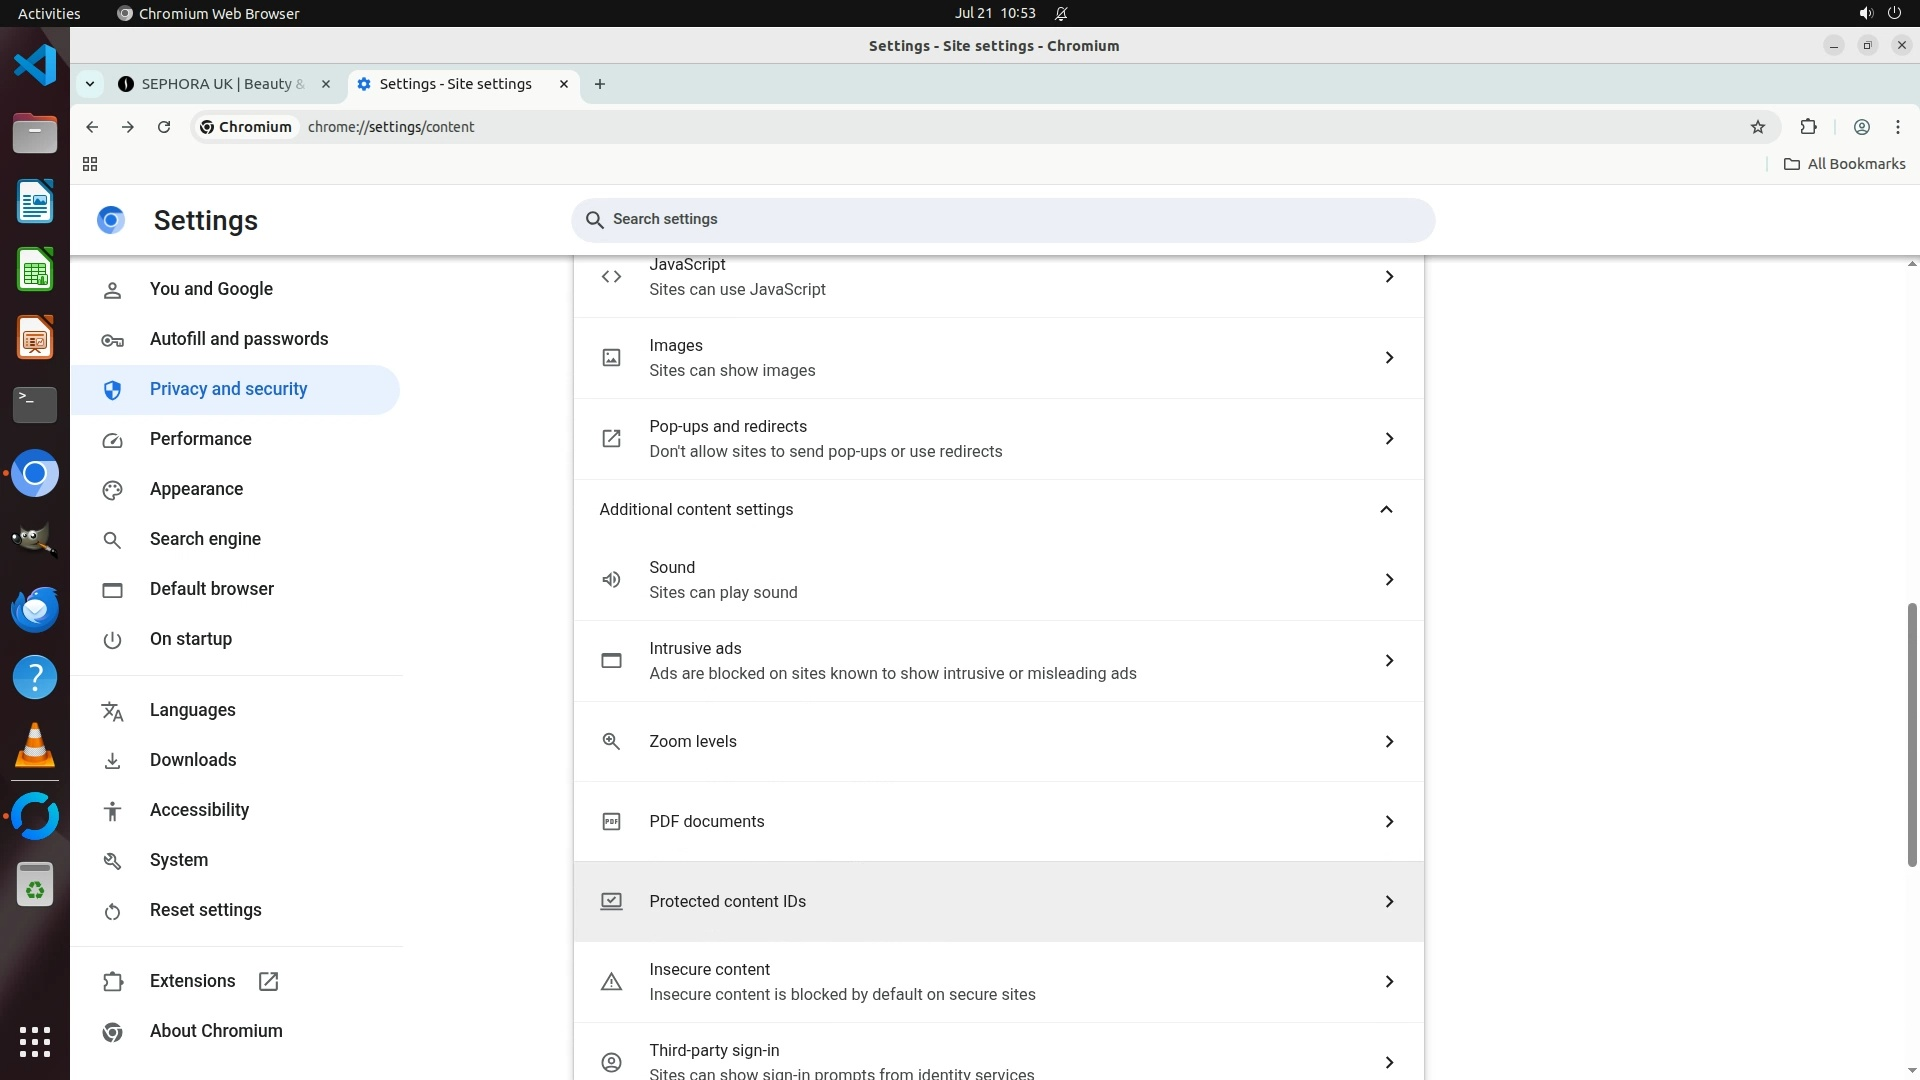Bookmark this page with star icon
Image resolution: width=1920 pixels, height=1080 pixels.
tap(1758, 127)
